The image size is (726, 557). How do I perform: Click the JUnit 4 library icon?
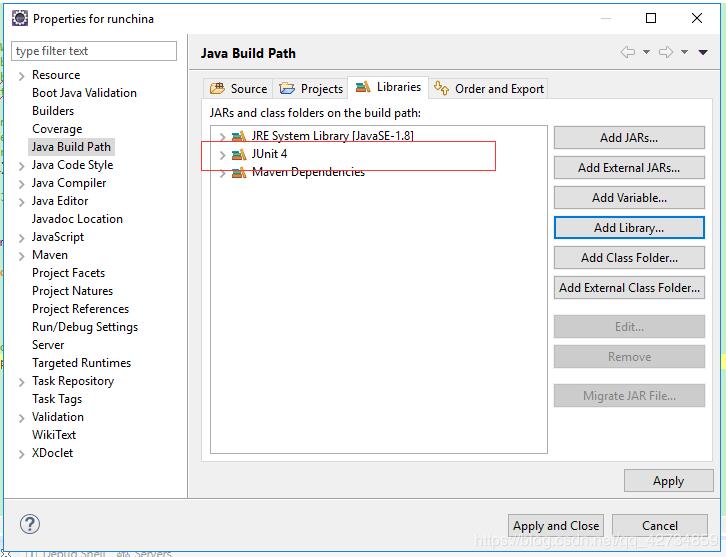[239, 154]
